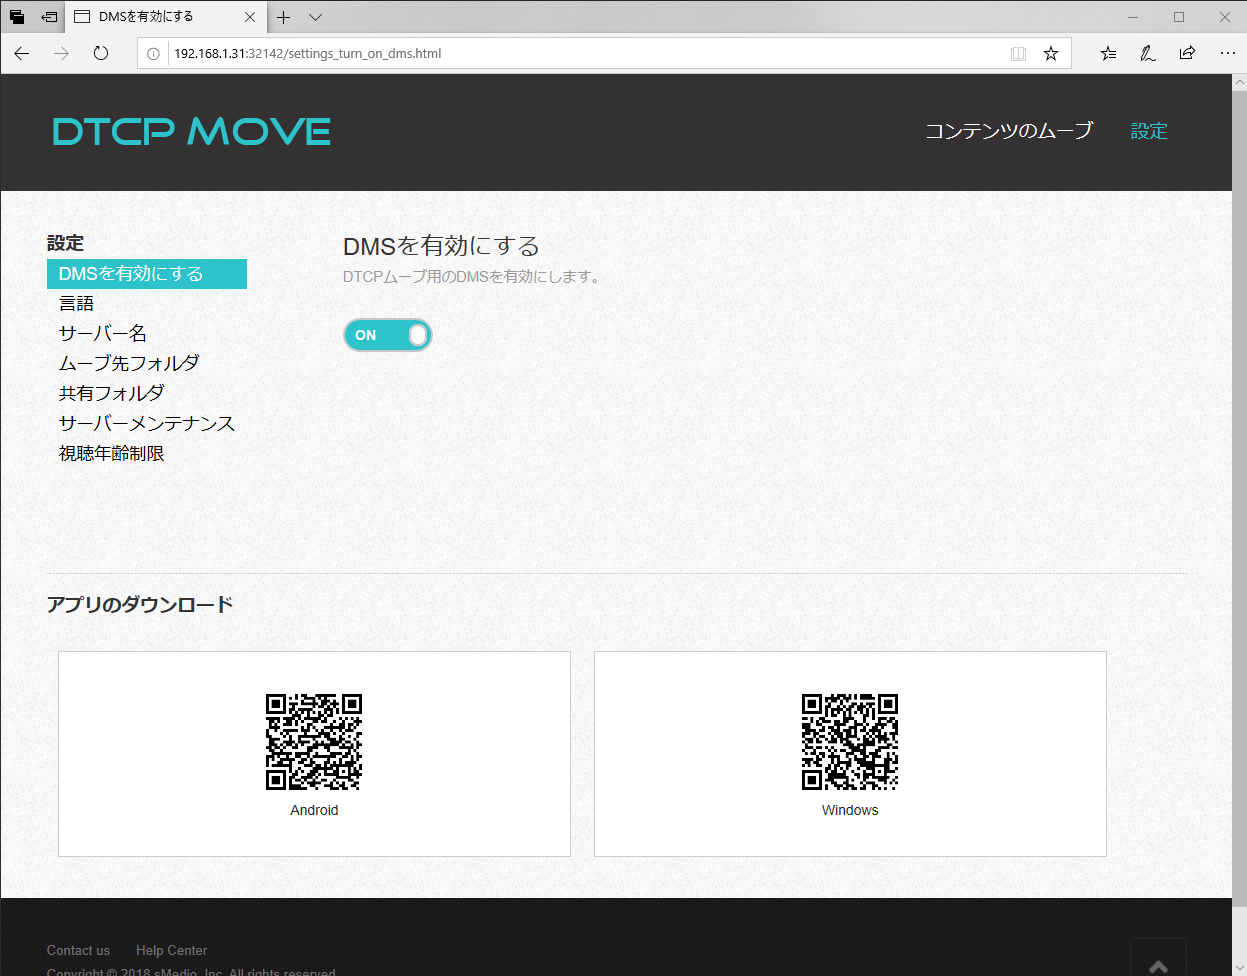Click the browser back navigation arrow
The image size is (1247, 976).
[x=21, y=53]
